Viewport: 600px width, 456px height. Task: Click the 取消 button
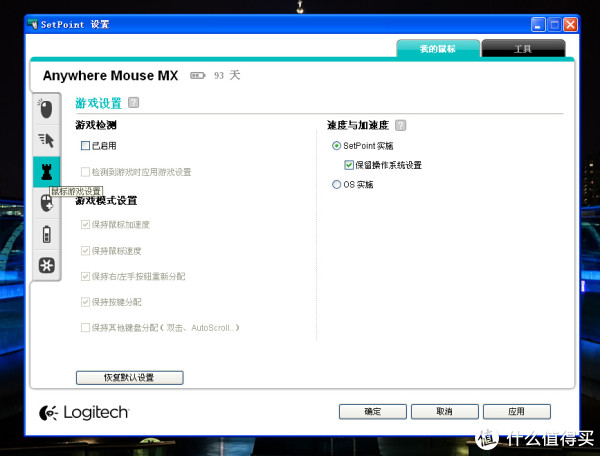[445, 412]
